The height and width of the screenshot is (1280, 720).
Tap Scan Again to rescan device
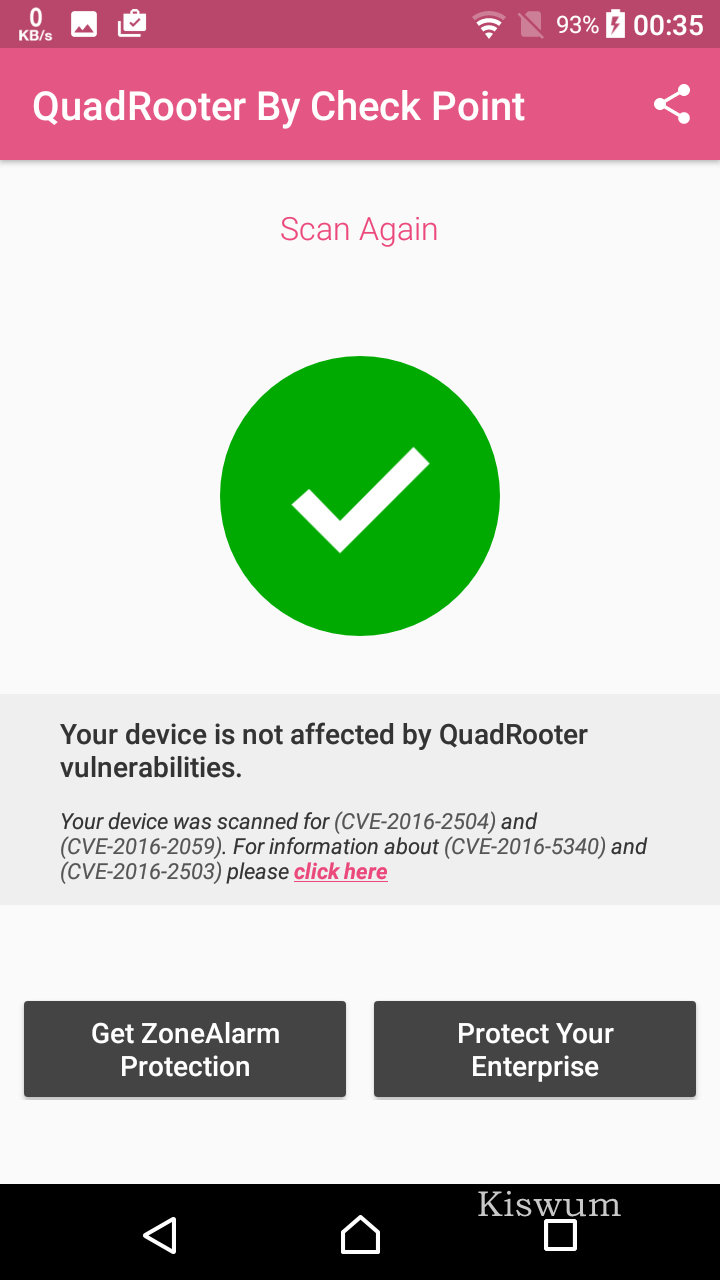(359, 229)
